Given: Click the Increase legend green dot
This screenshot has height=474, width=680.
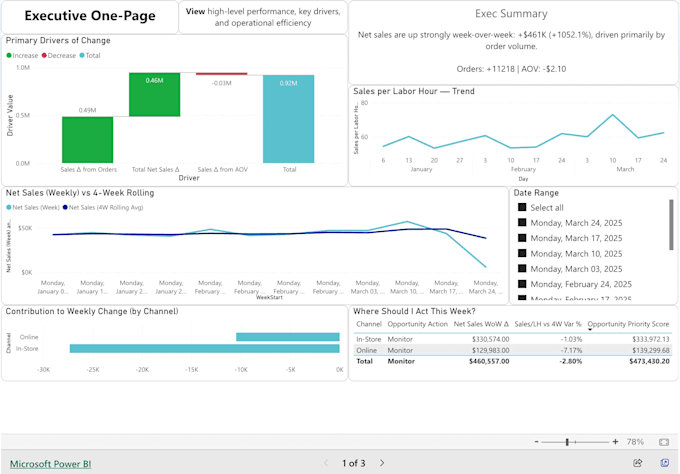Looking at the screenshot, I should pos(9,56).
